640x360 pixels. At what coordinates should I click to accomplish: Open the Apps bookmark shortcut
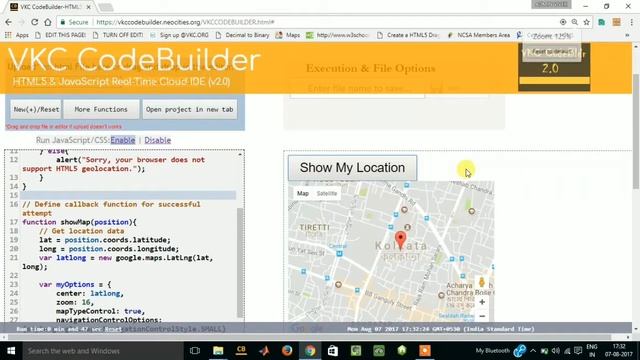[17, 35]
